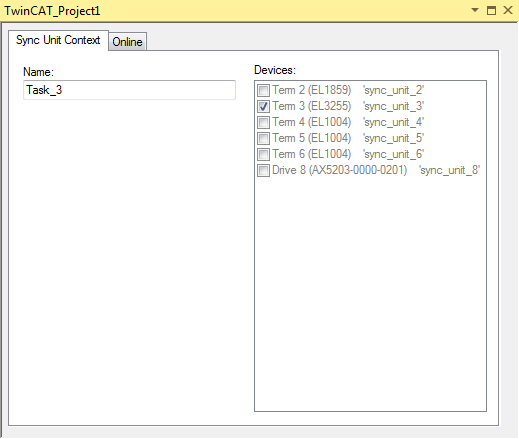Enable the Term 2 (EL1859) checkbox
The image size is (519, 439).
[x=263, y=90]
